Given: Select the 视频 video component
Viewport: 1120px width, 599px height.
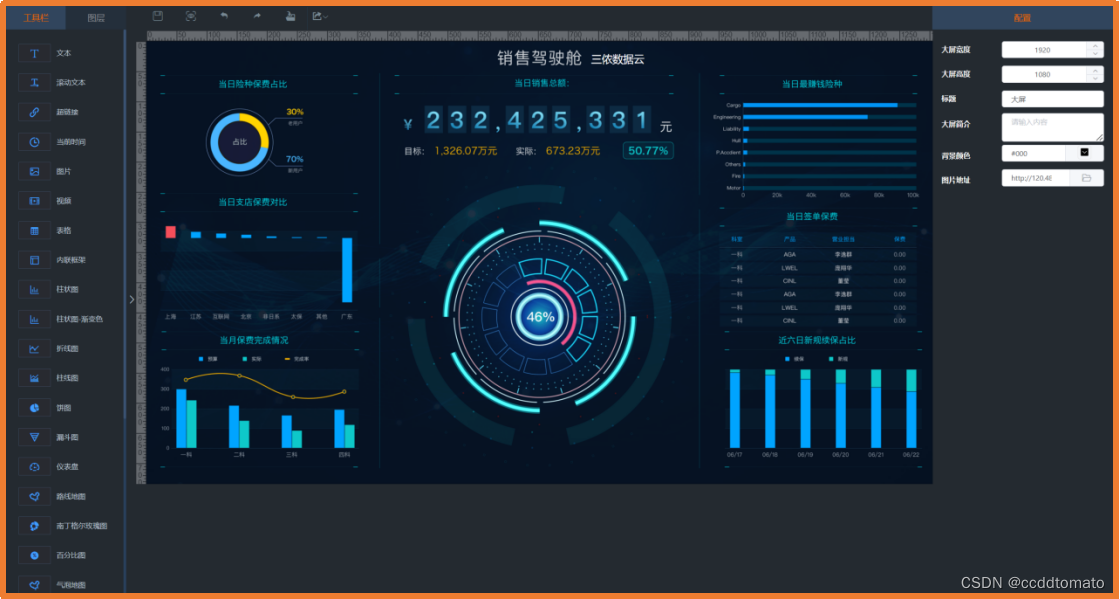Looking at the screenshot, I should [x=34, y=201].
